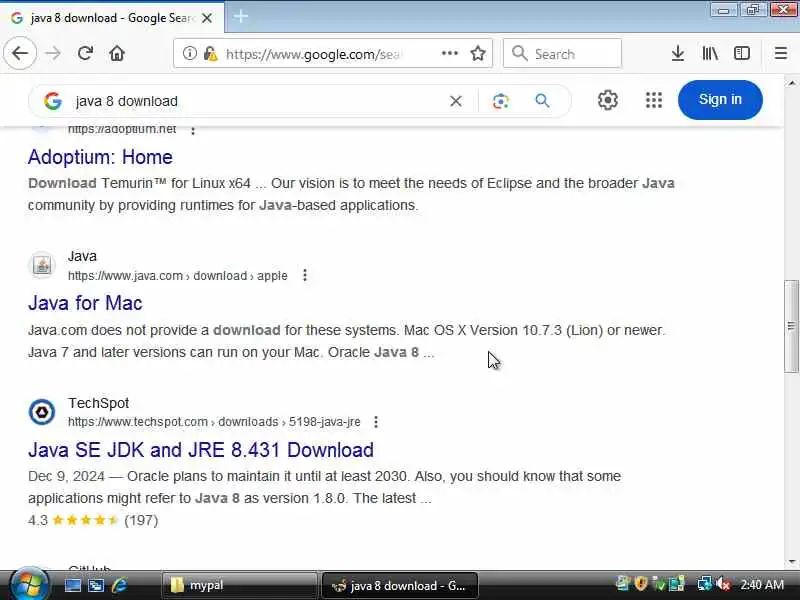Click the TechSpot site favicon
Screen dimensions: 800x600
pos(42,412)
